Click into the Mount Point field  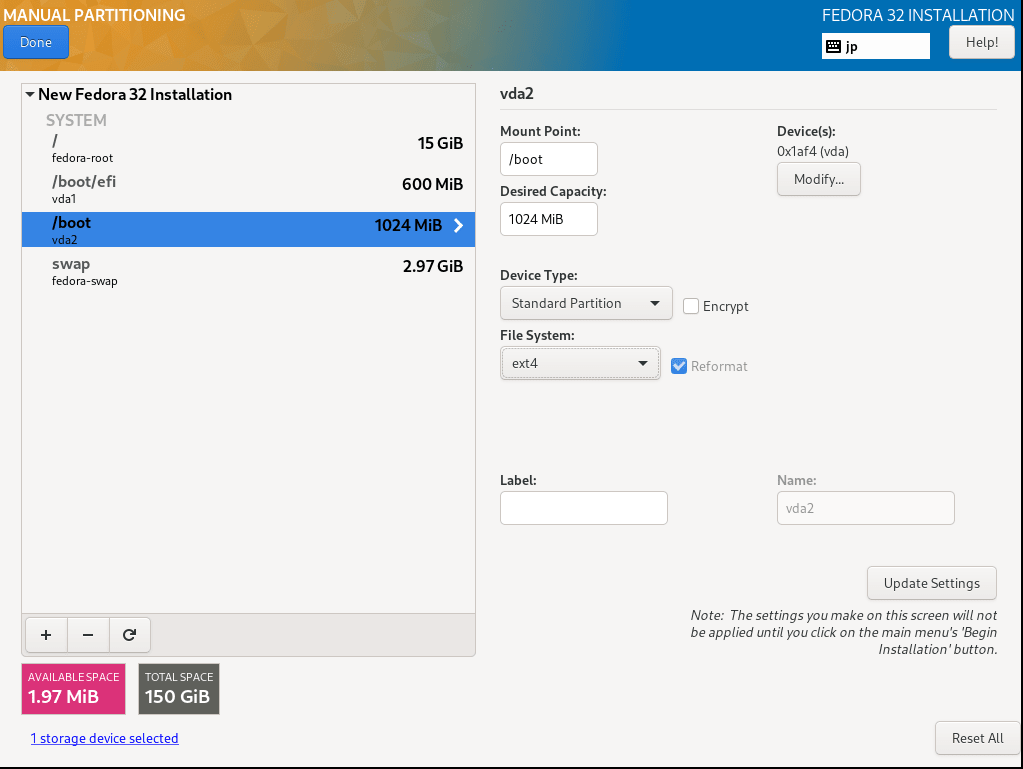(549, 159)
